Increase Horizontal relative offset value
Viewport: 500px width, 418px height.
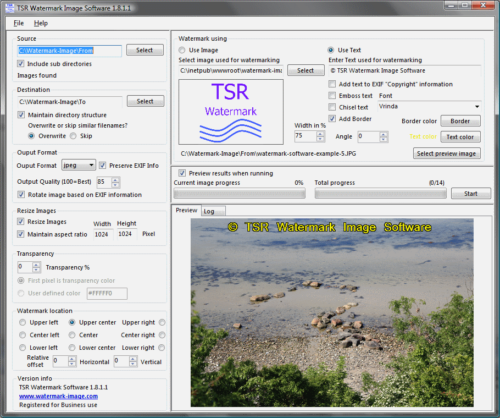(72, 359)
